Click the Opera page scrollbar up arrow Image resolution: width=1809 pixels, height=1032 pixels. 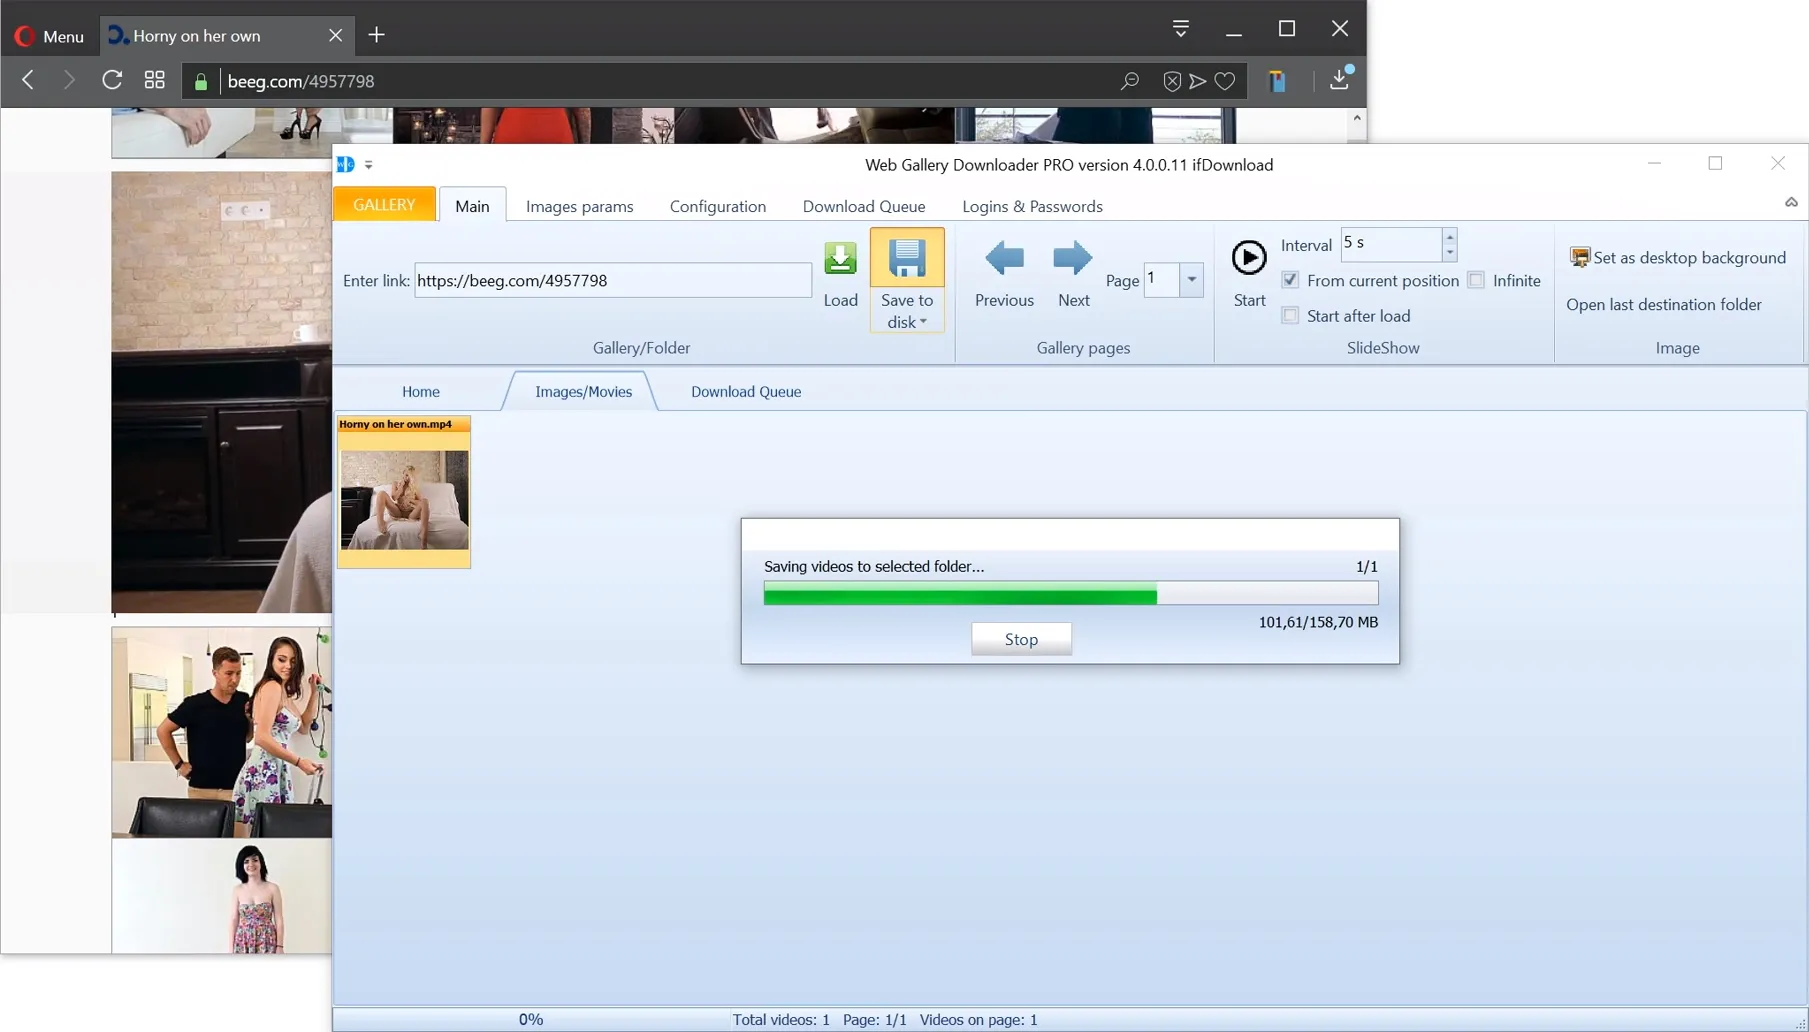[x=1356, y=118]
